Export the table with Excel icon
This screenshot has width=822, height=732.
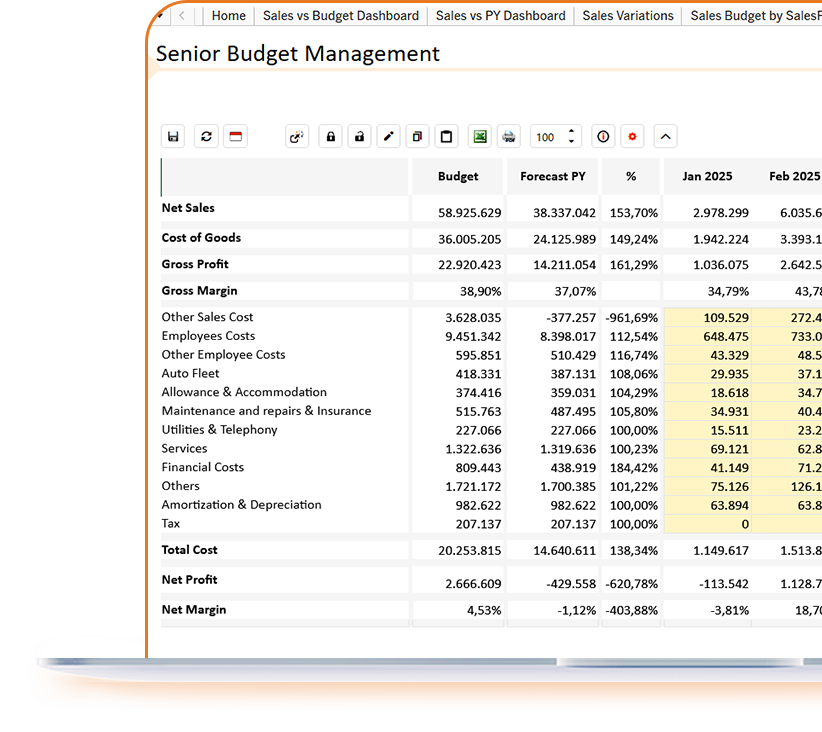(480, 137)
